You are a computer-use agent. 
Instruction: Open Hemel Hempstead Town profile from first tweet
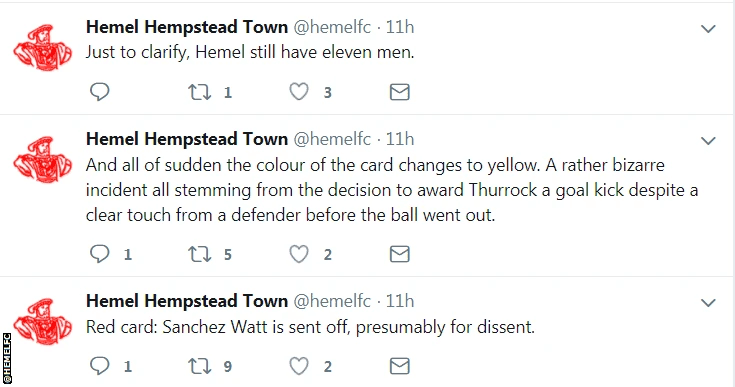click(x=187, y=27)
